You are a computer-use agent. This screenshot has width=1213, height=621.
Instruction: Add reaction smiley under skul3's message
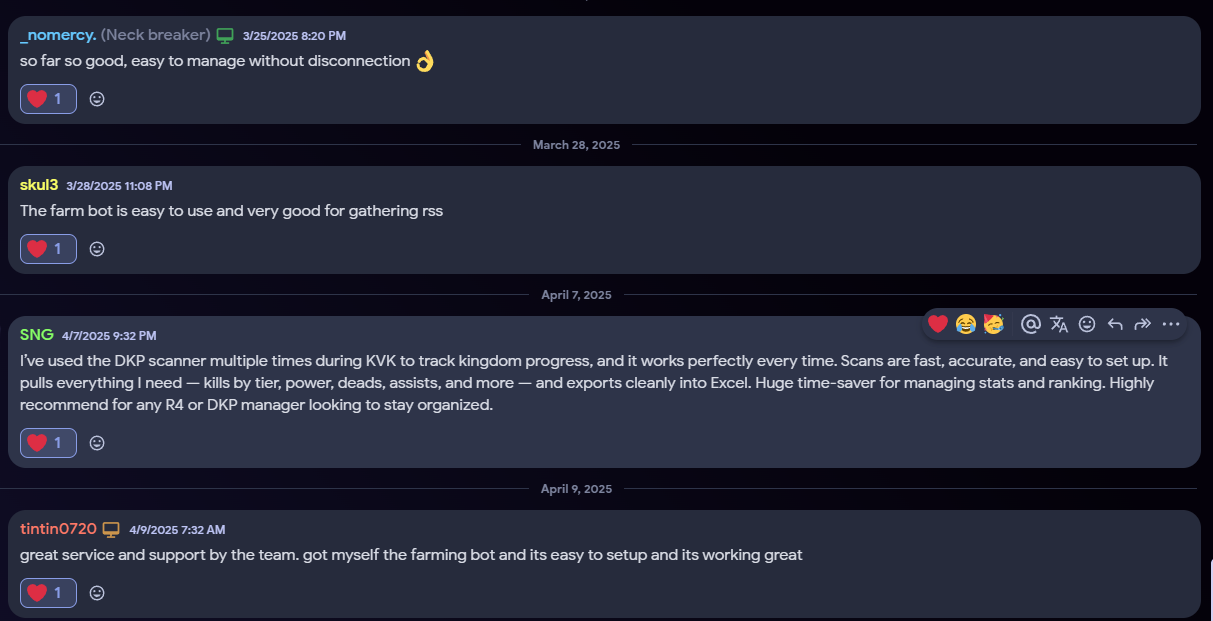97,249
